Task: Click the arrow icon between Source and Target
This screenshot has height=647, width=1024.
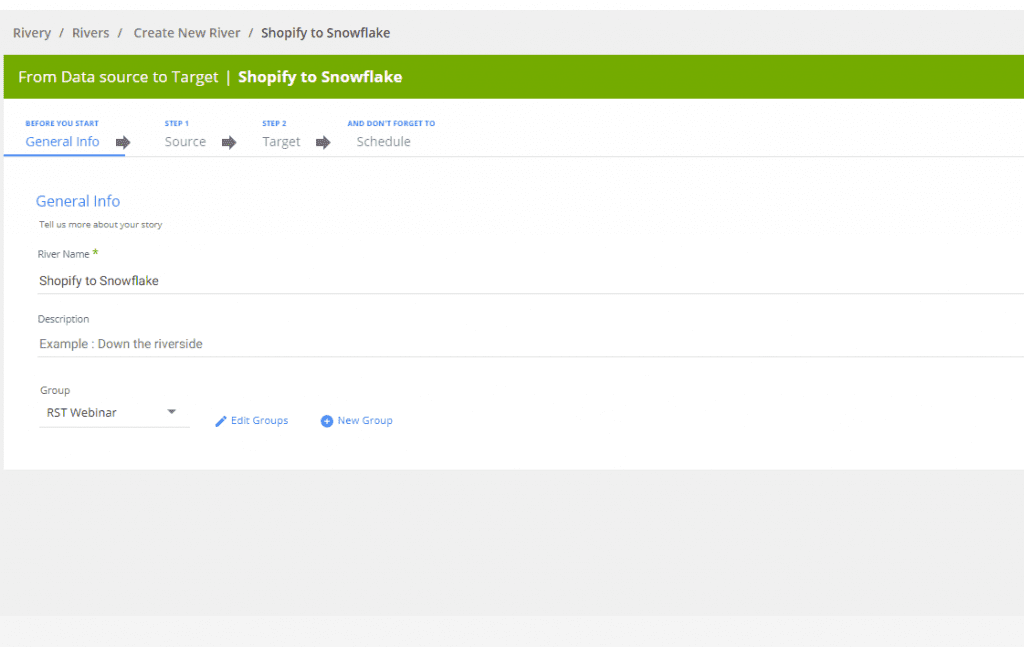Action: click(229, 143)
